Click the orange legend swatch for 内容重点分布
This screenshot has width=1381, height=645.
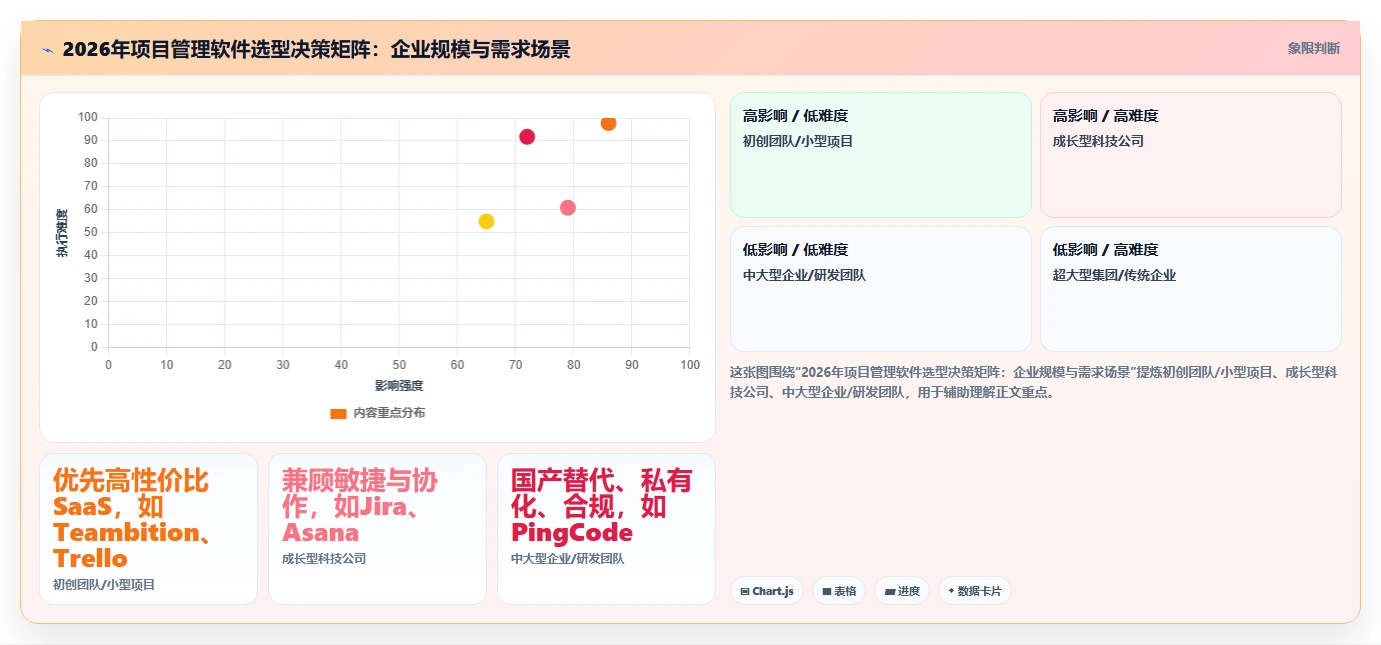tap(338, 413)
